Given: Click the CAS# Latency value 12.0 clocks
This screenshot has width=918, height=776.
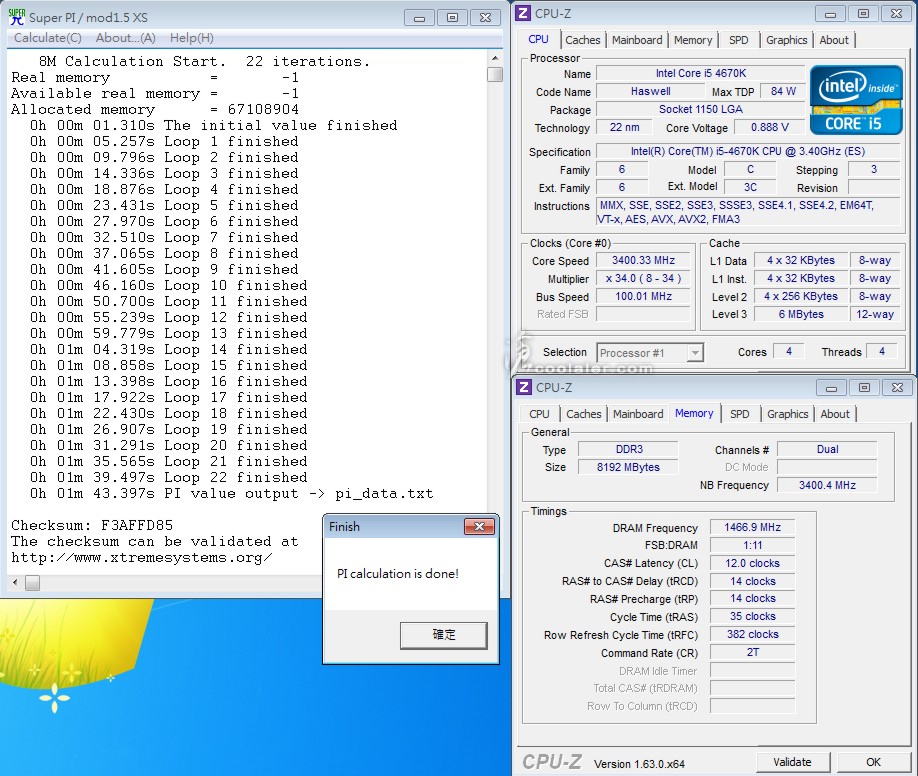Looking at the screenshot, I should click(x=752, y=563).
